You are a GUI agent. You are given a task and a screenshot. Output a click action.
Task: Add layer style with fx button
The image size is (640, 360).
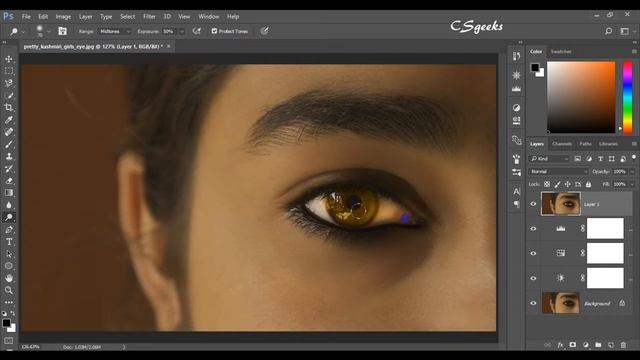[x=560, y=345]
